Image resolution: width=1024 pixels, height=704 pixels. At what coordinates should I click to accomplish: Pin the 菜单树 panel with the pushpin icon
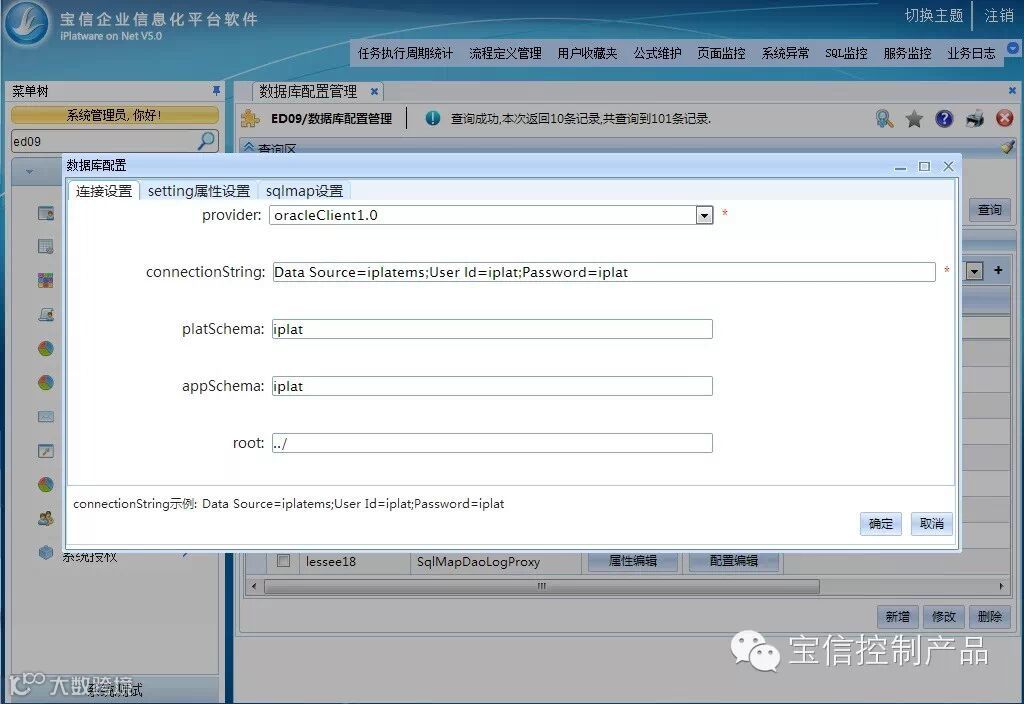216,91
